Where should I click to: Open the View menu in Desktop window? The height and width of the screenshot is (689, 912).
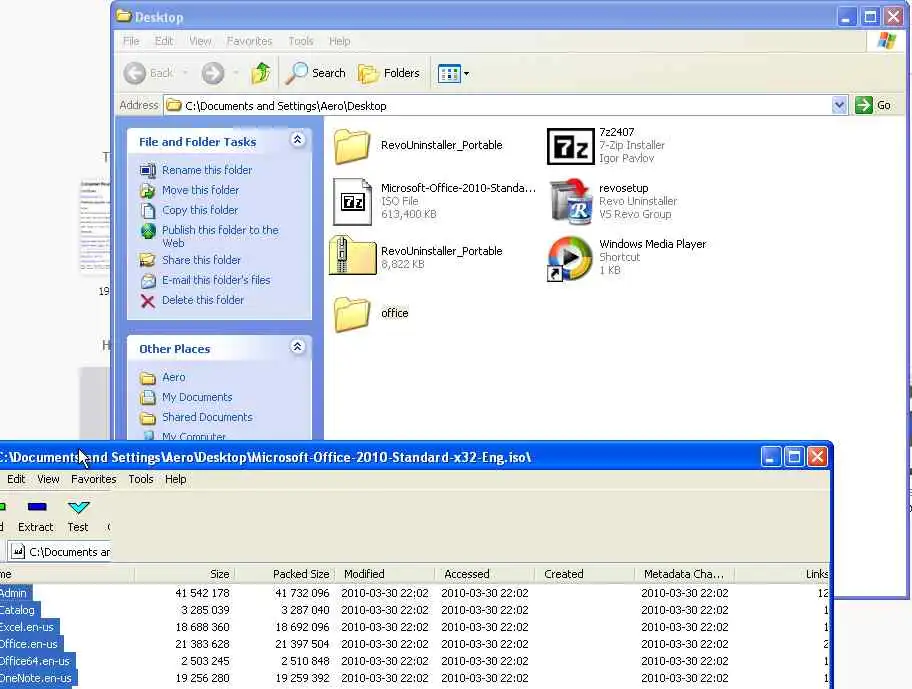click(x=200, y=41)
